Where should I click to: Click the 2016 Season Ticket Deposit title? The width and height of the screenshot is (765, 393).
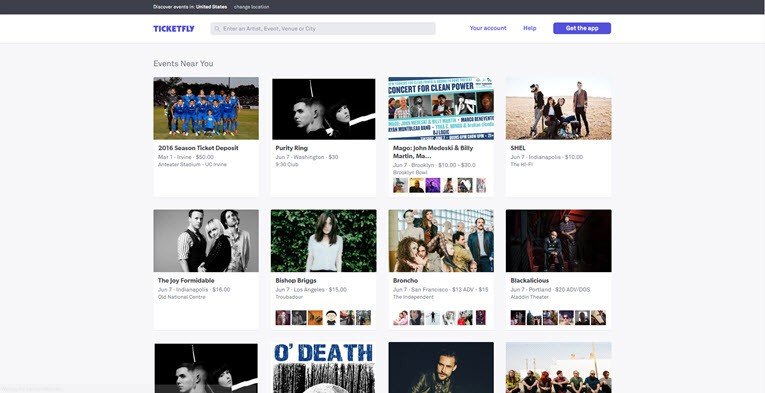[198, 148]
